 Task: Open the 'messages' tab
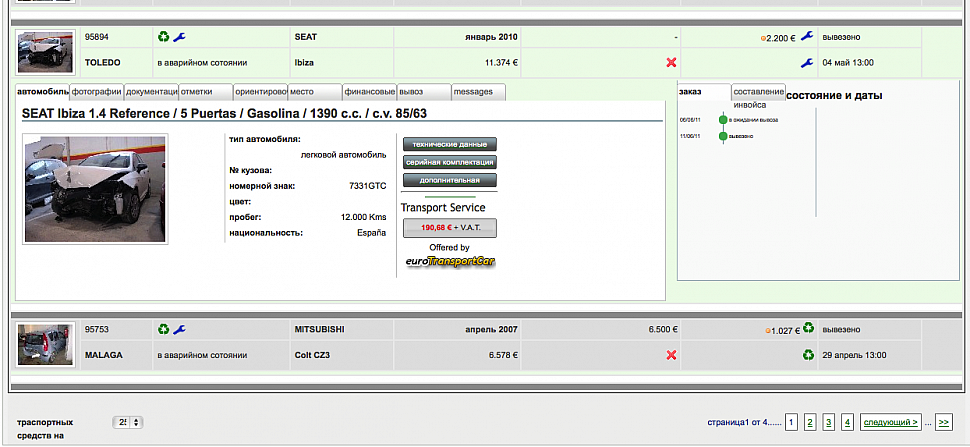tap(478, 92)
